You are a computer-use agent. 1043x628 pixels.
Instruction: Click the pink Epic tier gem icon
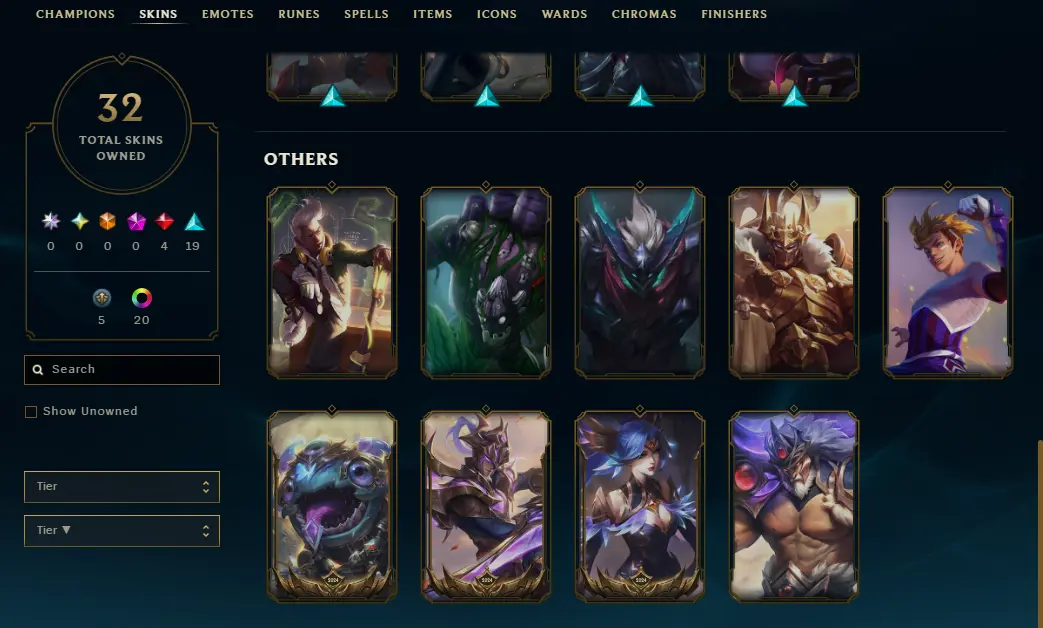136,221
